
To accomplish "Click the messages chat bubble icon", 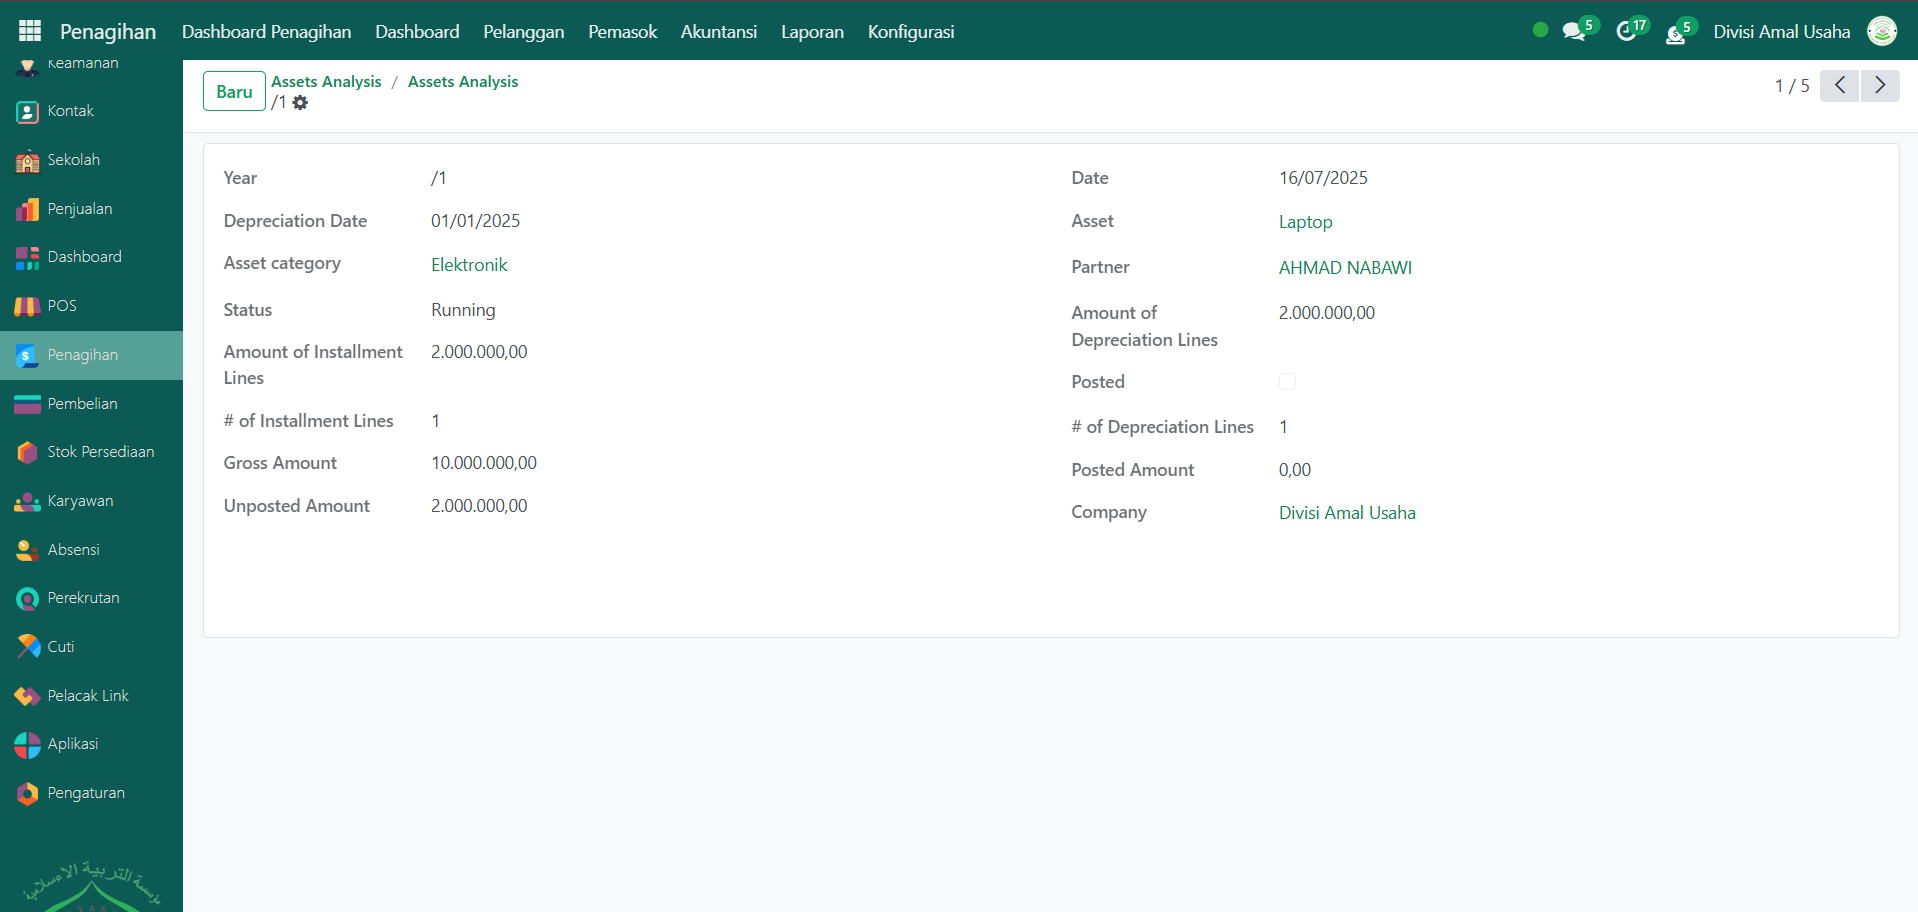I will click(1574, 32).
